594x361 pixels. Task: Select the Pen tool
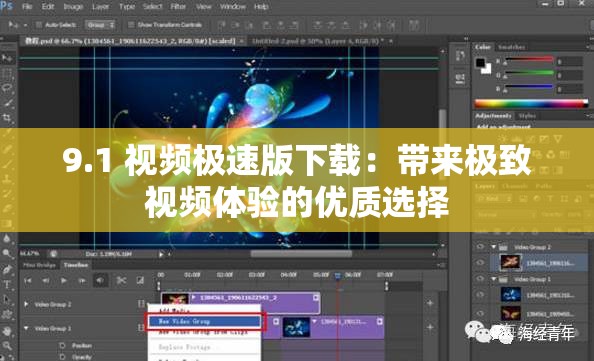click(7, 270)
